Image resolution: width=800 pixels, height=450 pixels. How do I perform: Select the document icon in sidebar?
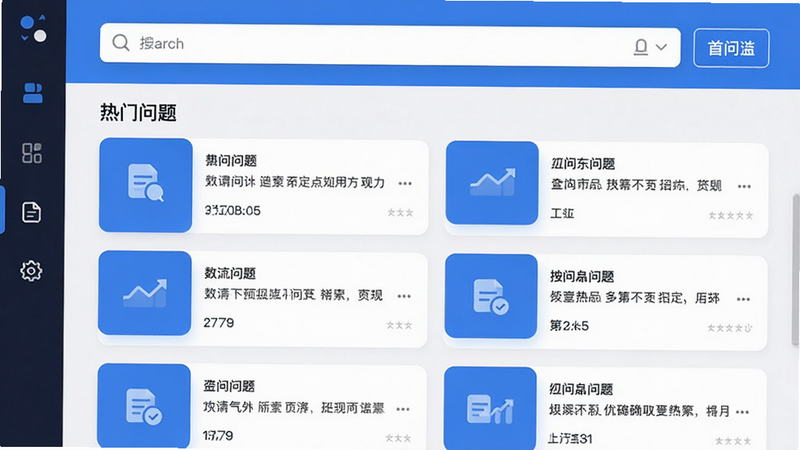(x=31, y=212)
